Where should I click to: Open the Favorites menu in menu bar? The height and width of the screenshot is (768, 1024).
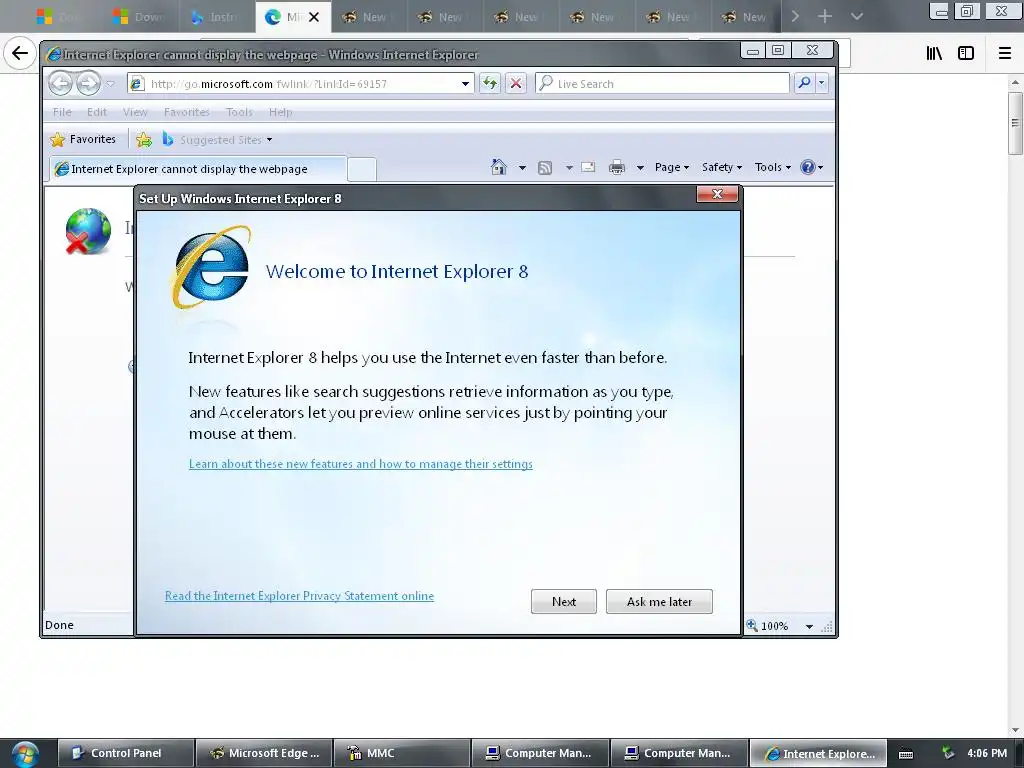coord(187,112)
